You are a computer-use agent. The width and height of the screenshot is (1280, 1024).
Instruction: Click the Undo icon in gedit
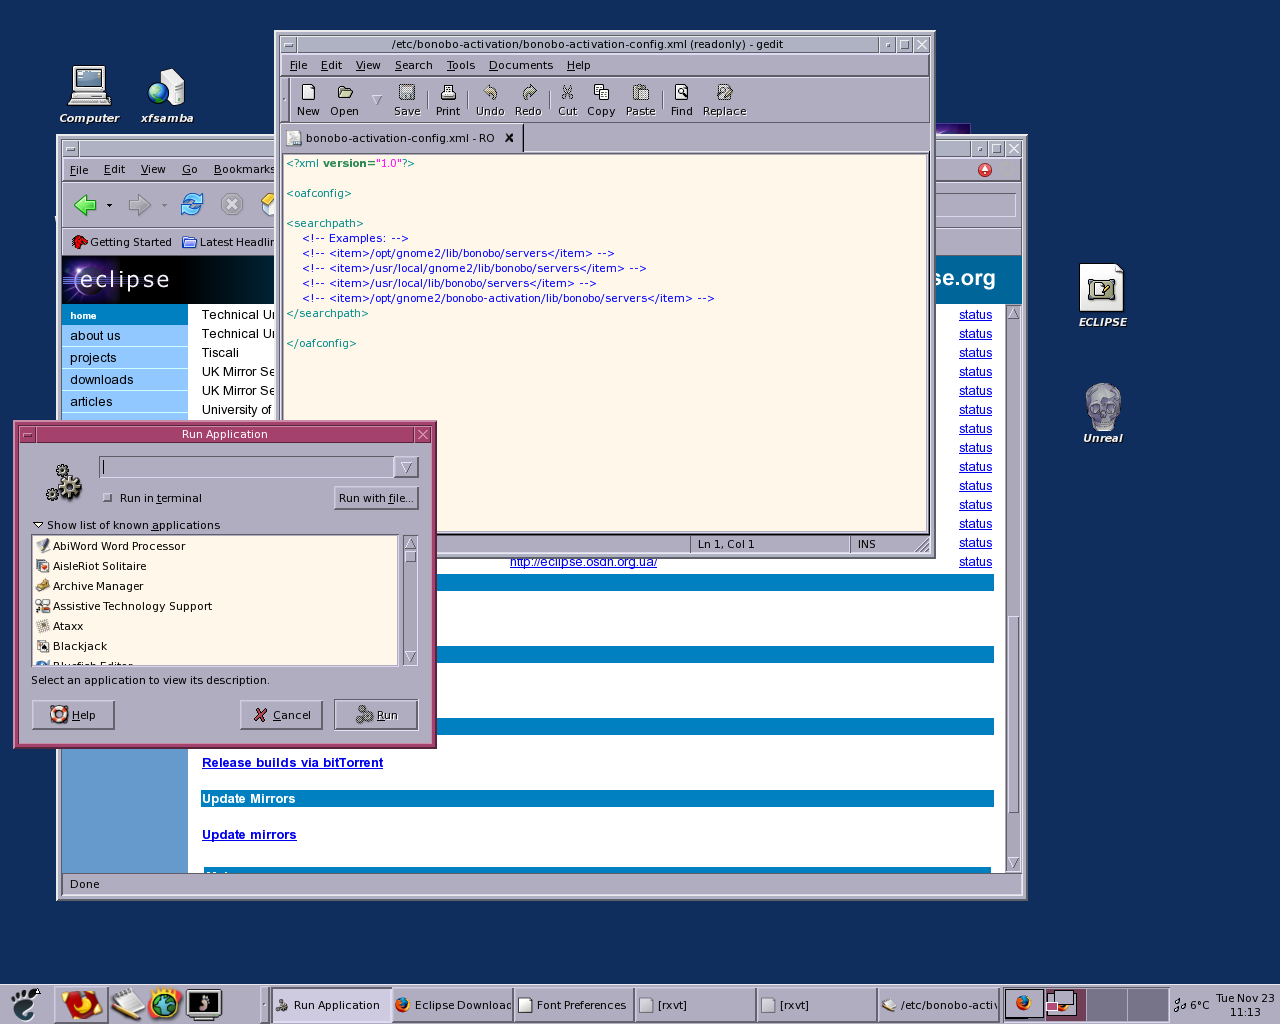click(490, 93)
